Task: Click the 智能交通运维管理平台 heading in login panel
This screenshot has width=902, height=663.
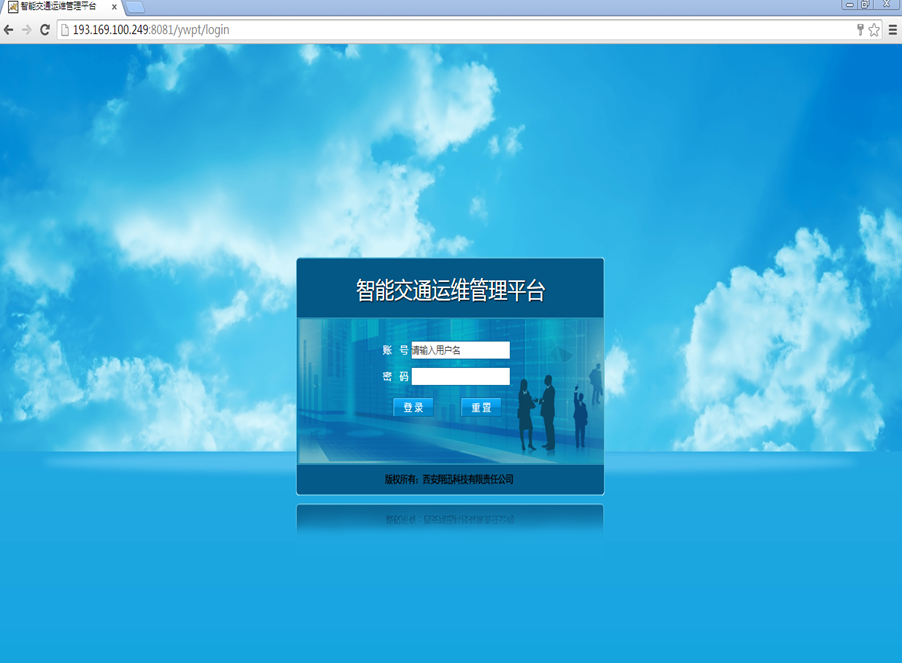Action: click(450, 291)
